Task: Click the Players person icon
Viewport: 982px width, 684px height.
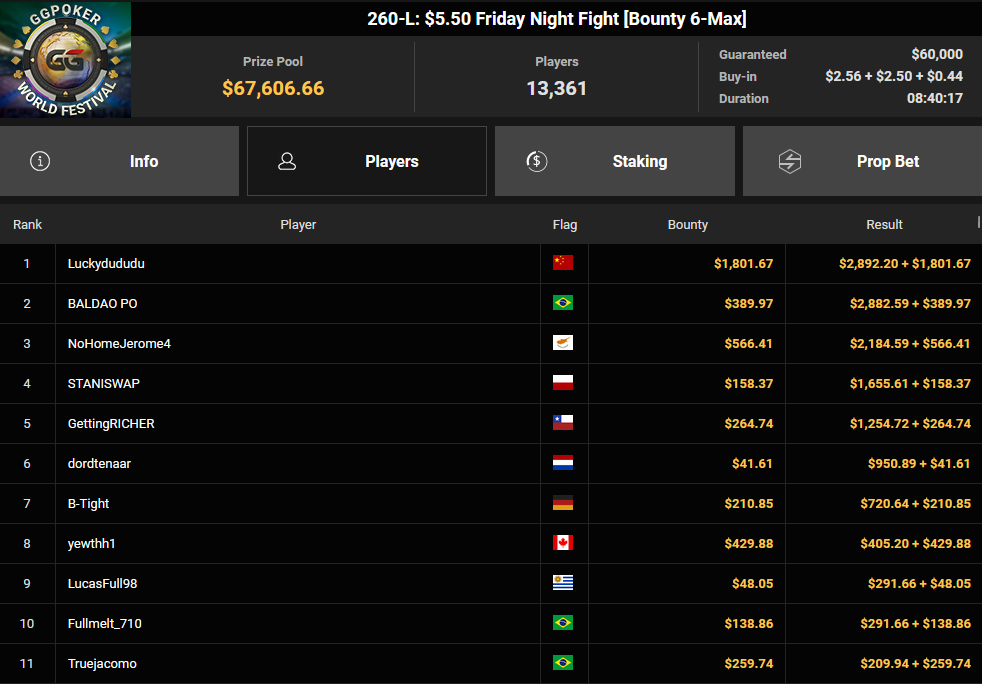Action: 287,161
